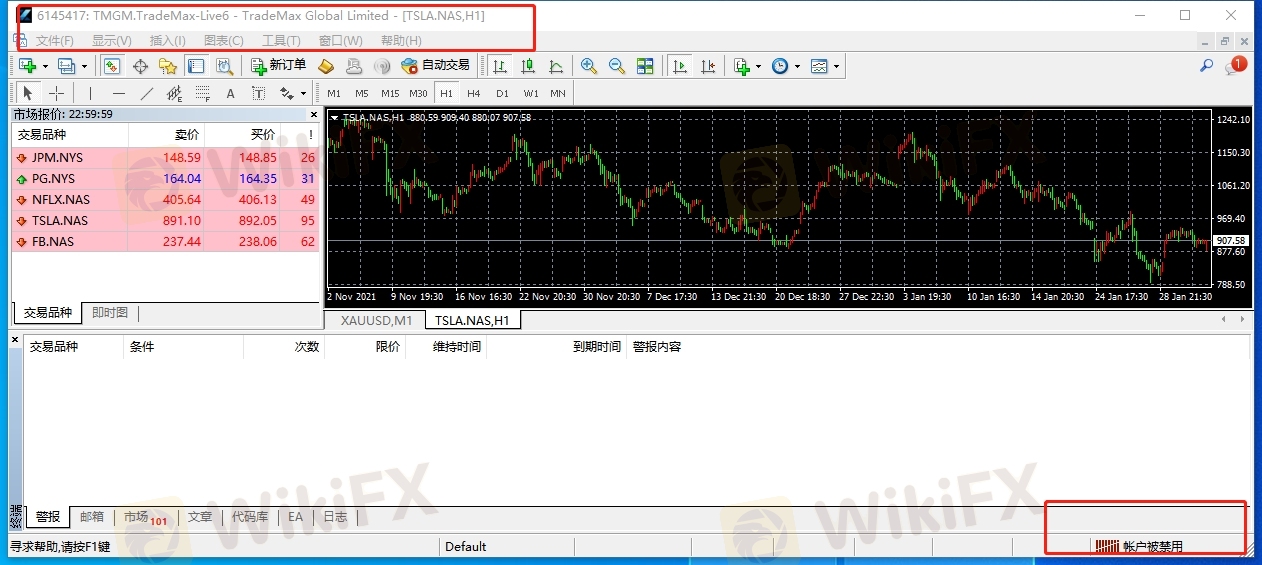Image resolution: width=1262 pixels, height=565 pixels.
Task: Launch MetaEditor with the yellow book icon
Action: pyautogui.click(x=326, y=66)
